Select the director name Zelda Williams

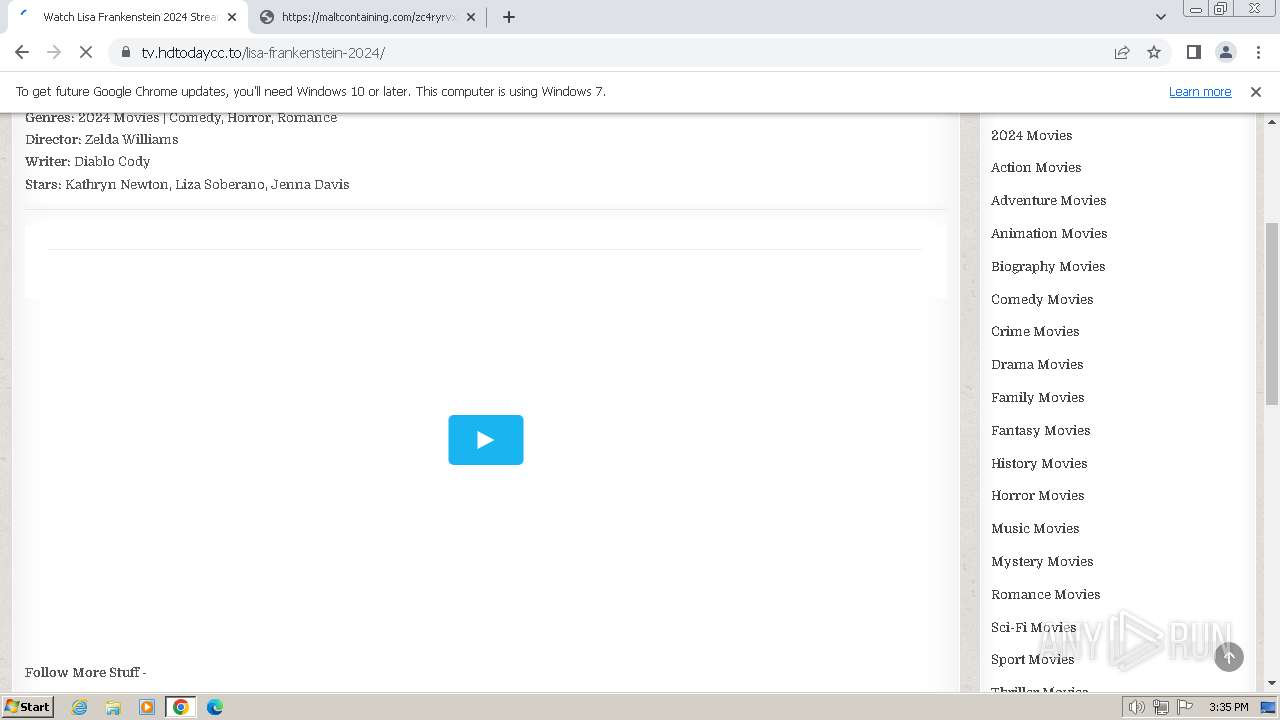pos(131,139)
